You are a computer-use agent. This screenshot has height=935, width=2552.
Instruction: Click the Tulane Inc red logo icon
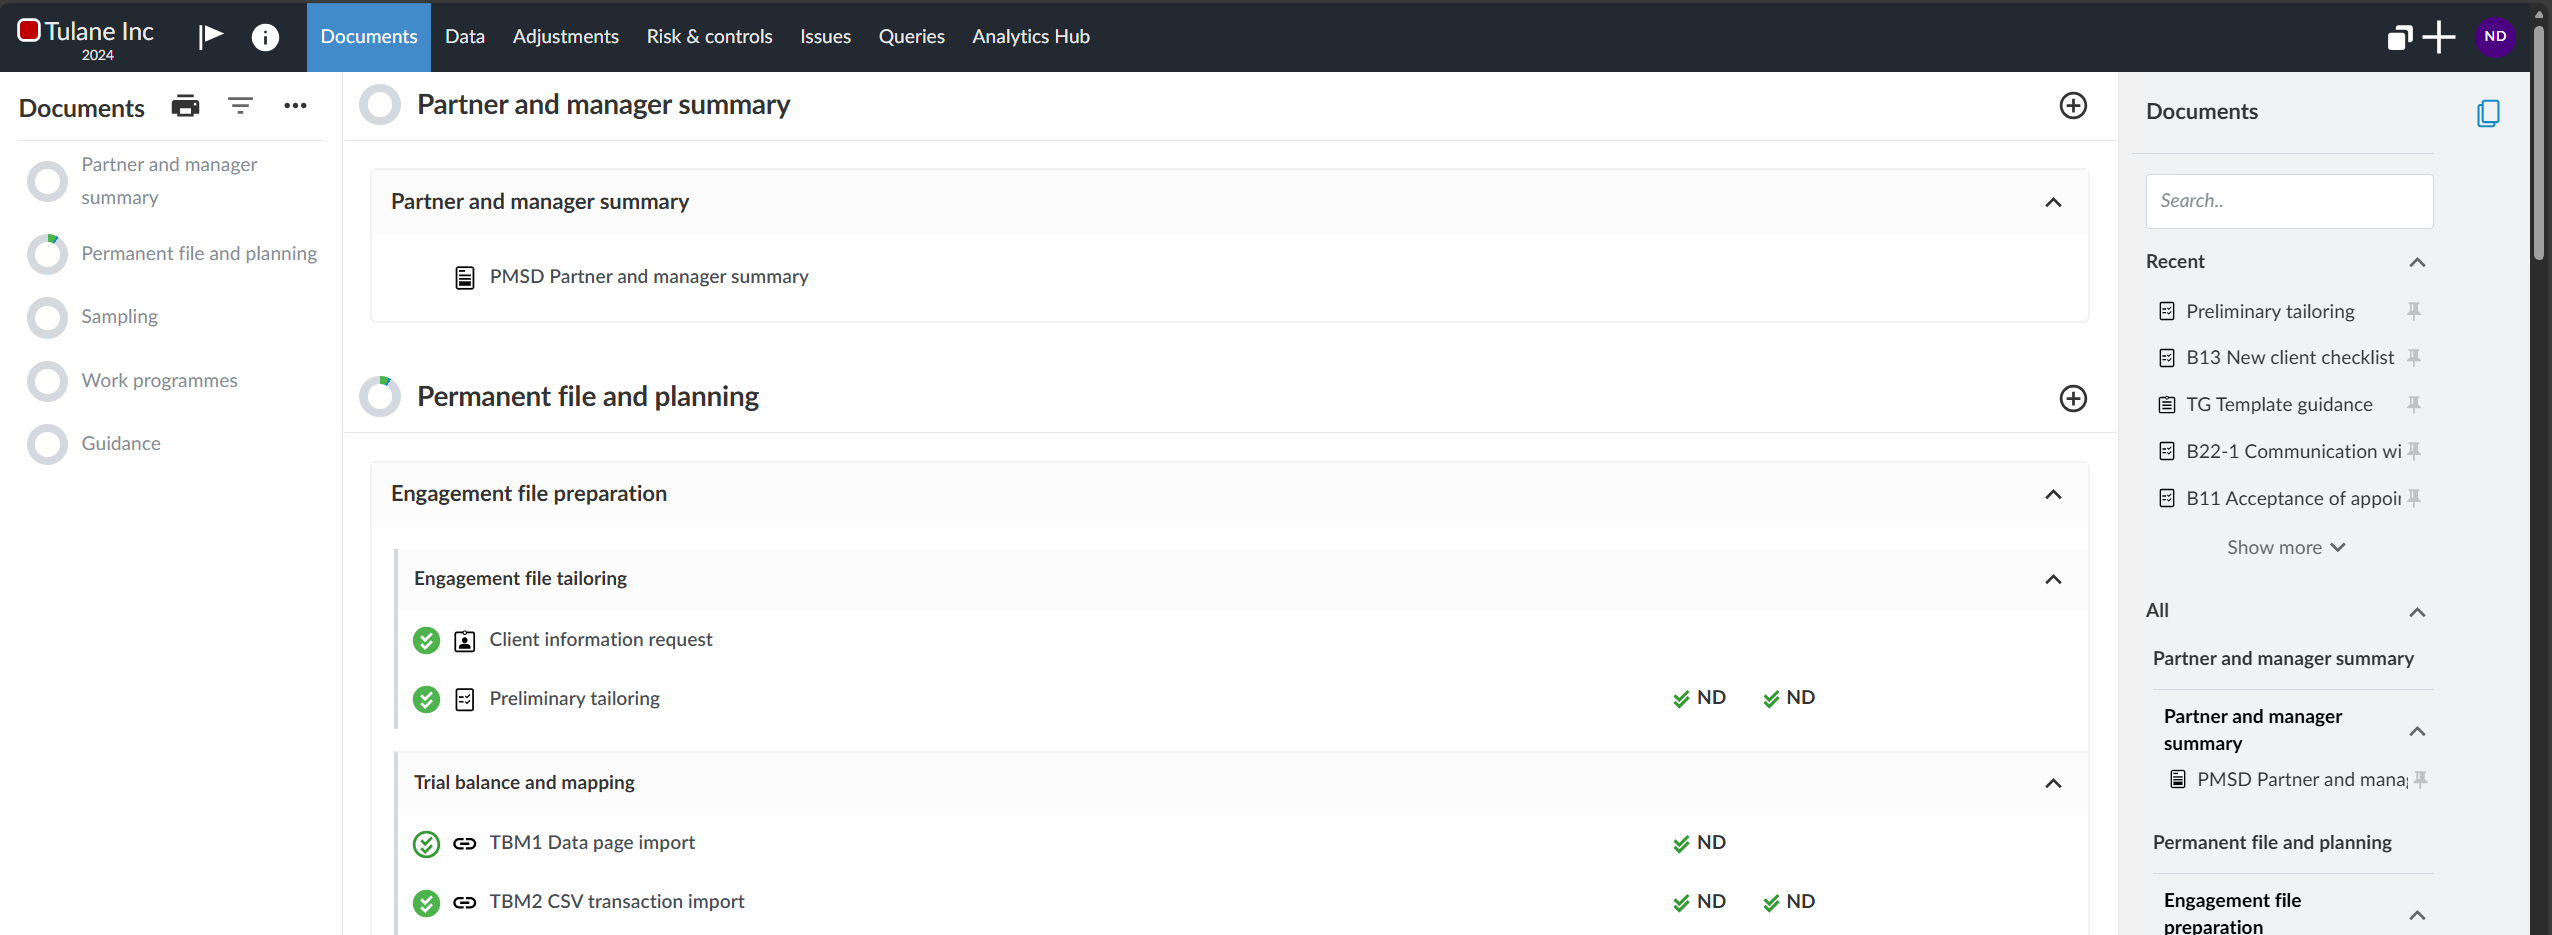point(29,31)
